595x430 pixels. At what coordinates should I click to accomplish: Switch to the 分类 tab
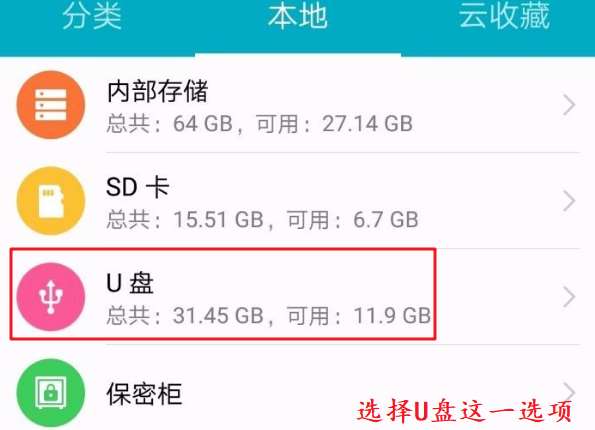92,16
